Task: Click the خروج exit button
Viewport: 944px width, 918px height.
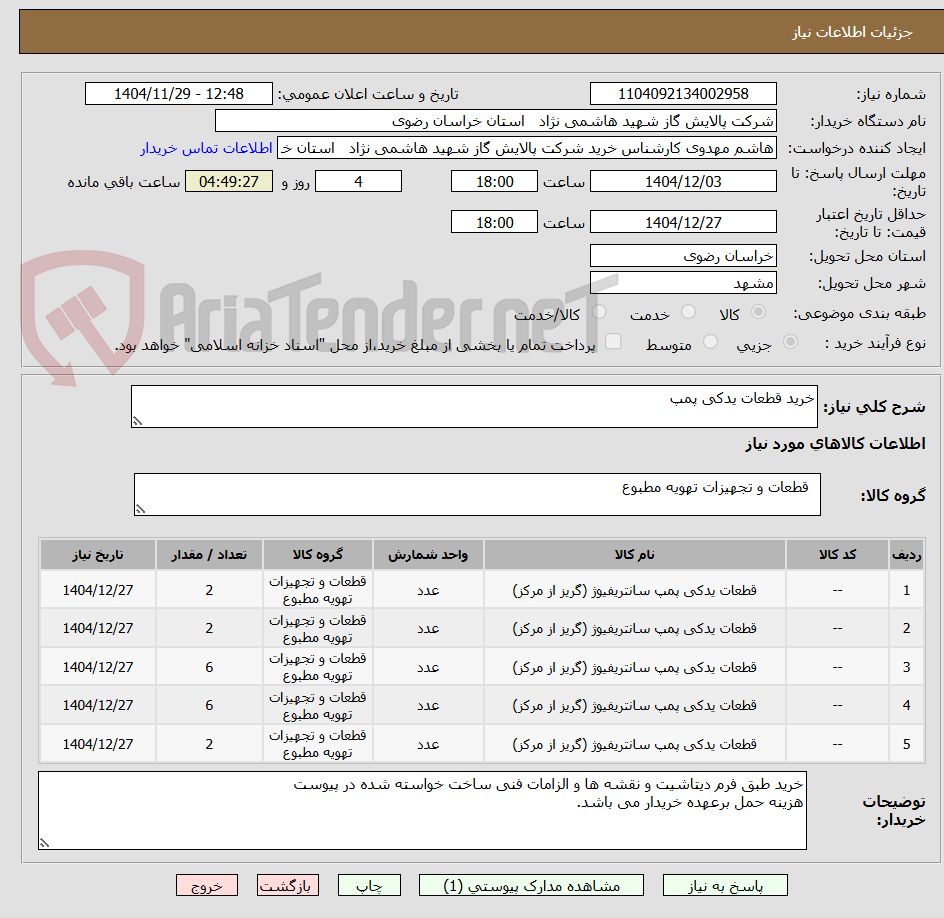Action: [206, 885]
